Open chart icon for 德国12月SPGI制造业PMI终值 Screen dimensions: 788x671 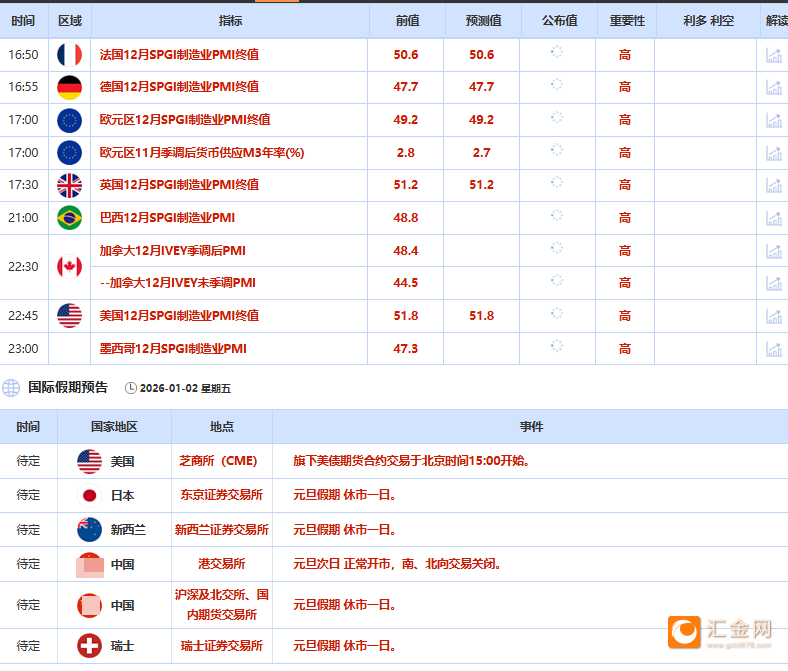[x=773, y=87]
